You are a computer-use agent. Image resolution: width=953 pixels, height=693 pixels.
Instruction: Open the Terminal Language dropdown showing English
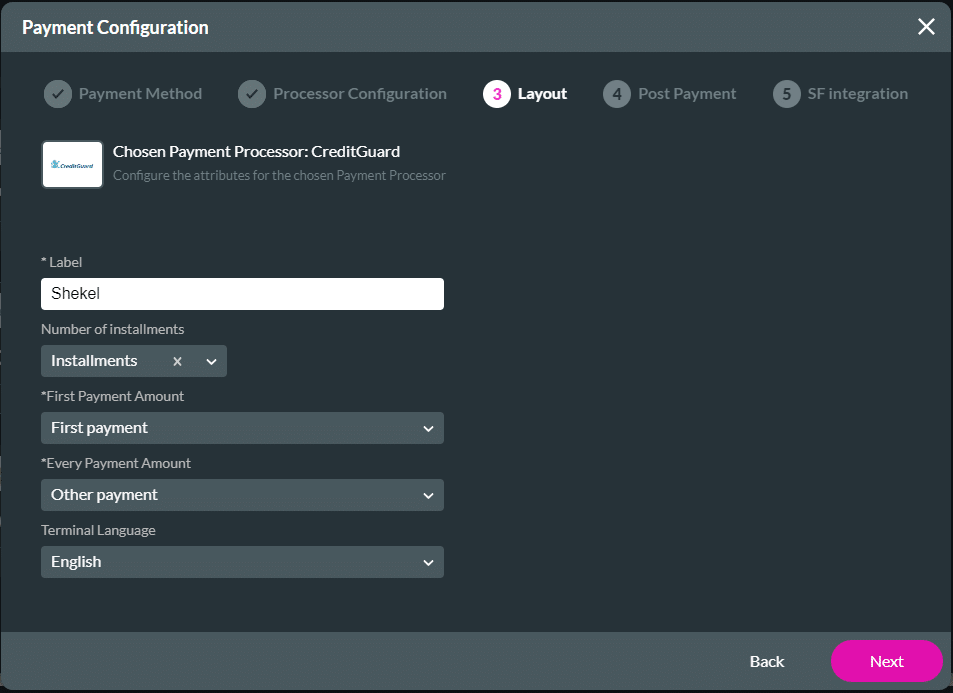[242, 562]
